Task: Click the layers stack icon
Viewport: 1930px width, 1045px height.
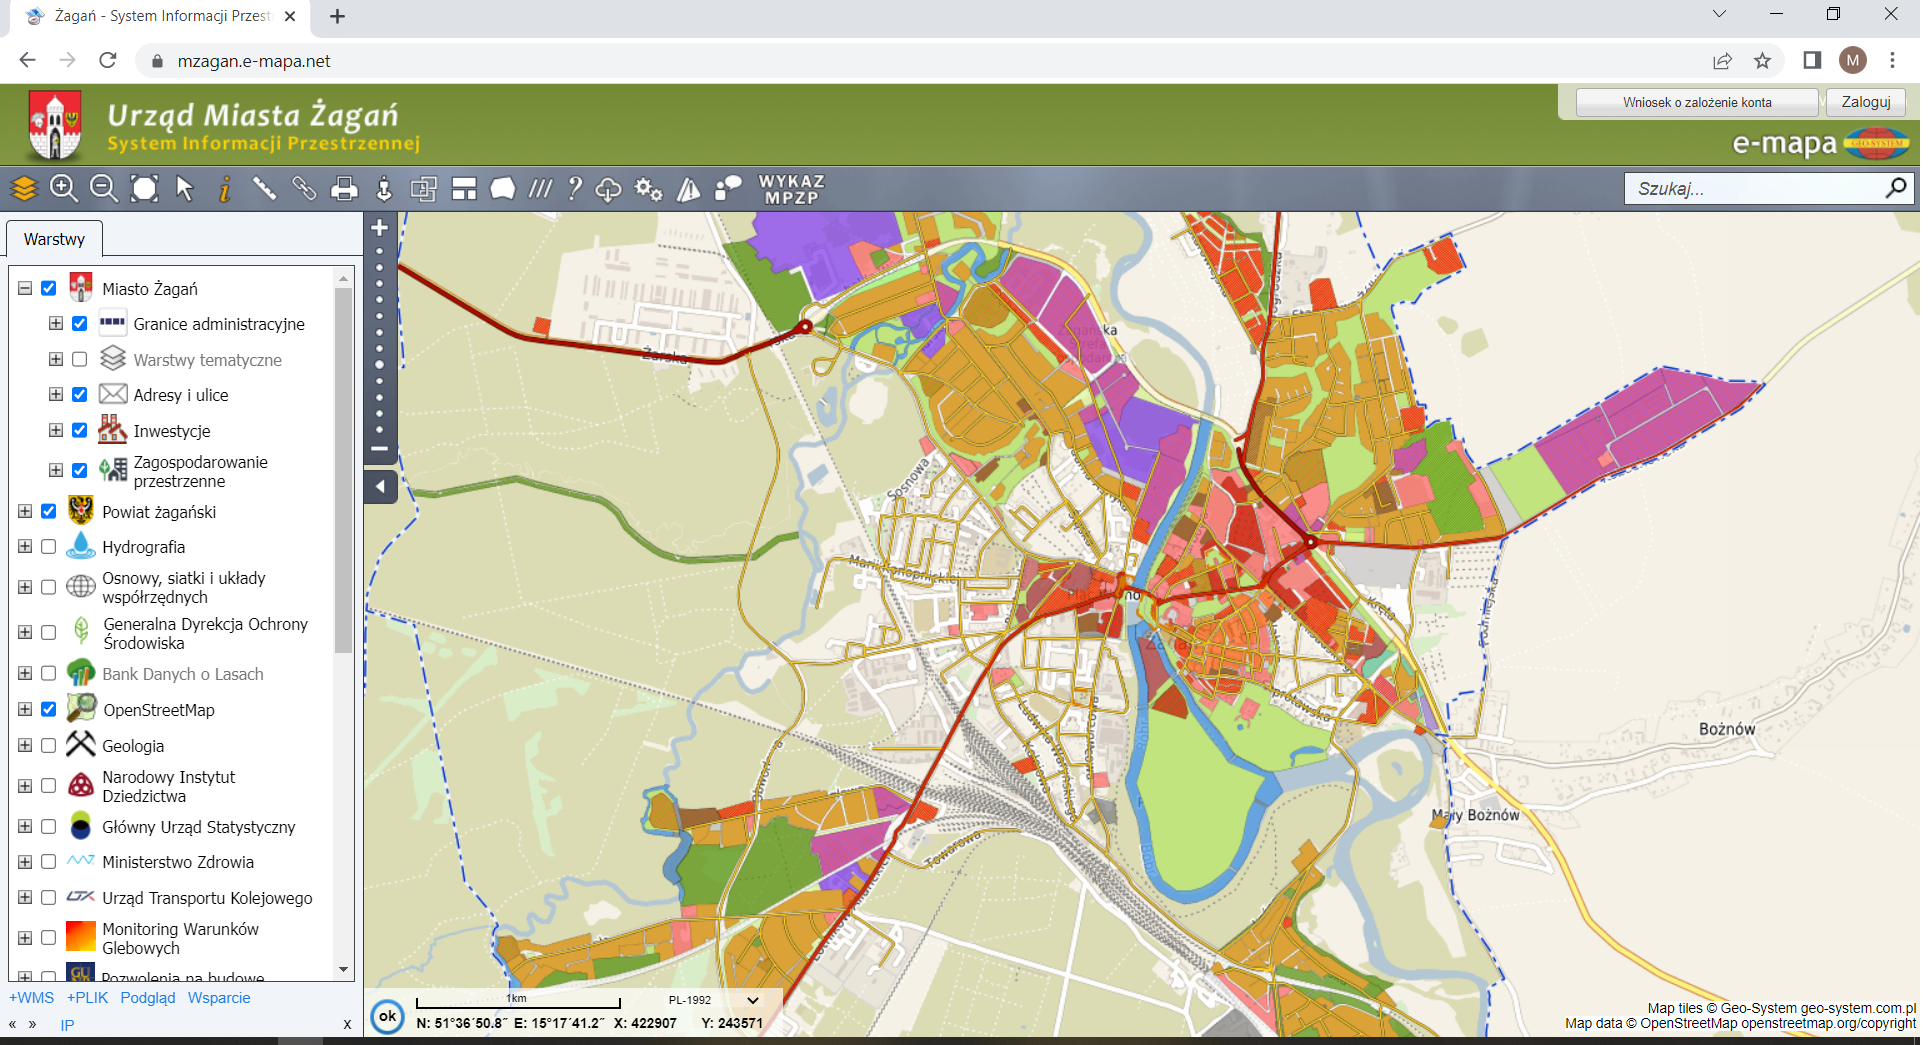Action: 24,188
